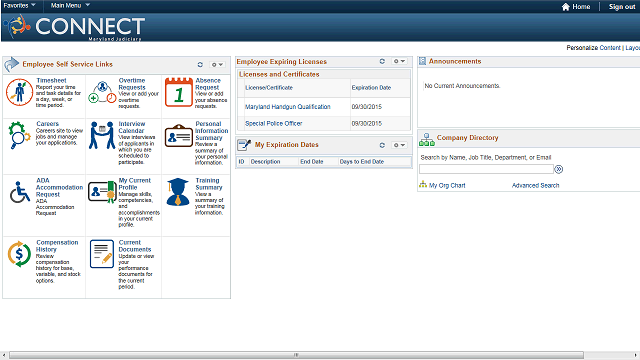
Task: Open the My Org Chart link
Action: point(447,185)
